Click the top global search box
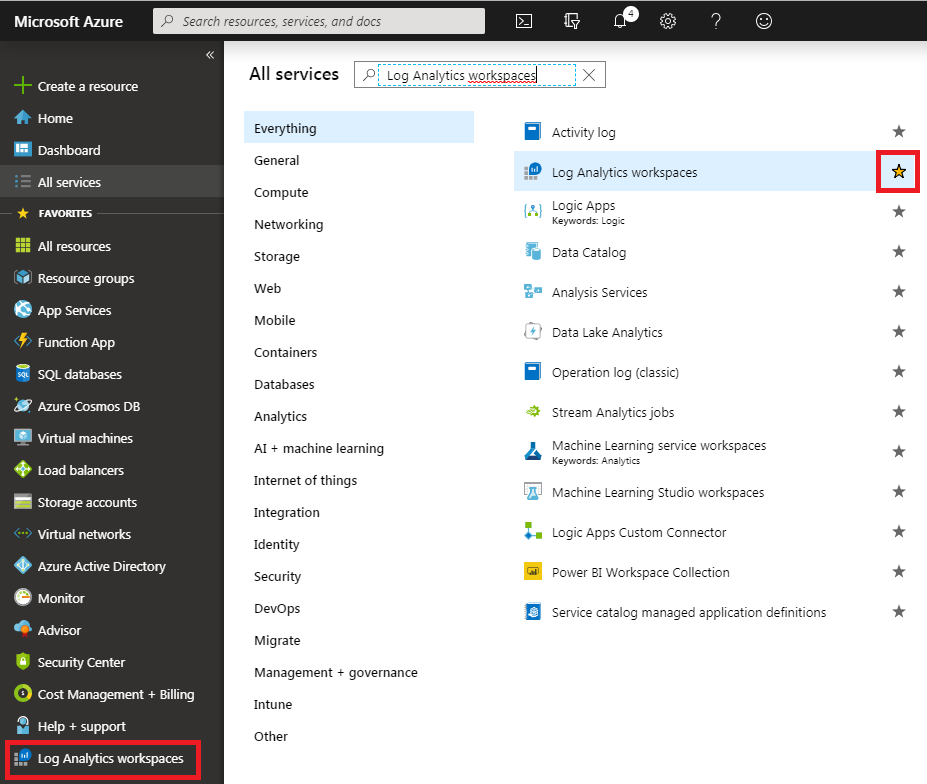The width and height of the screenshot is (927, 784). [x=318, y=21]
